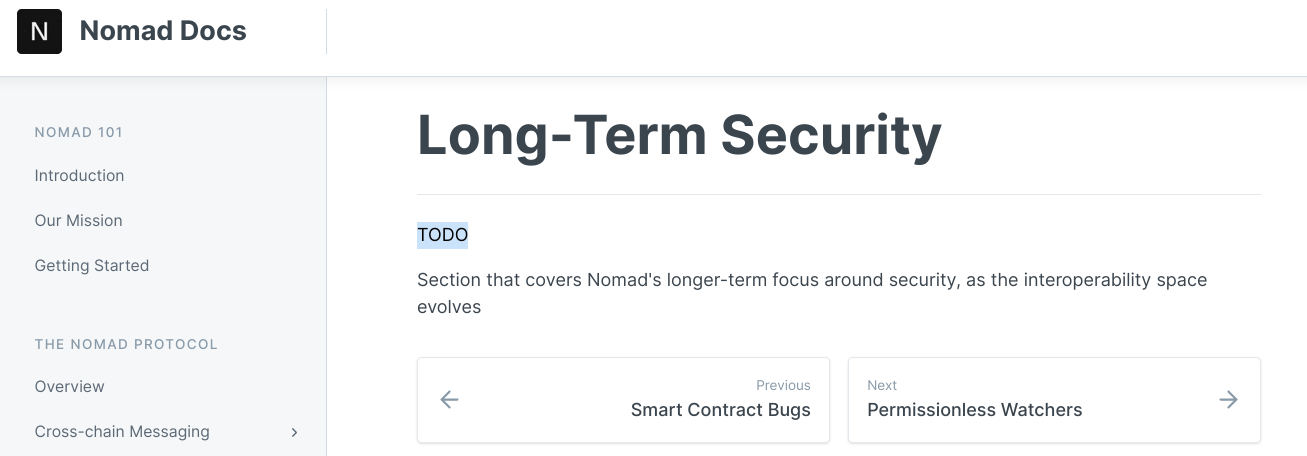Click the Nomad 'N' logo icon
Screen dimensions: 1307x456
[39, 31]
